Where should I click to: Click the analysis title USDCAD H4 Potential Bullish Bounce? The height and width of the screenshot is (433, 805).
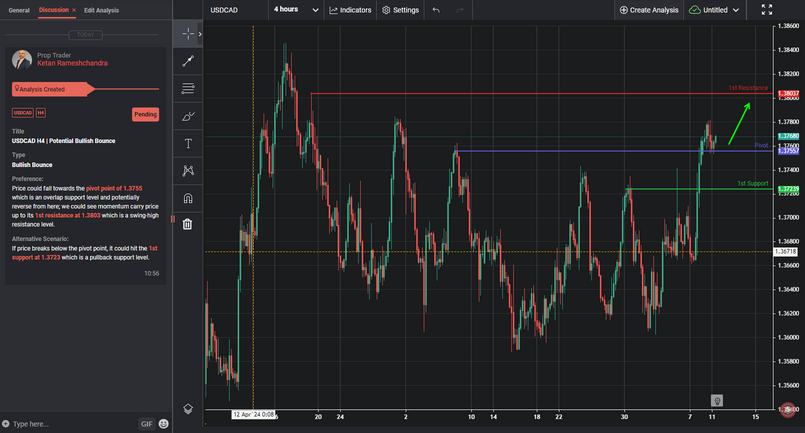pos(64,141)
